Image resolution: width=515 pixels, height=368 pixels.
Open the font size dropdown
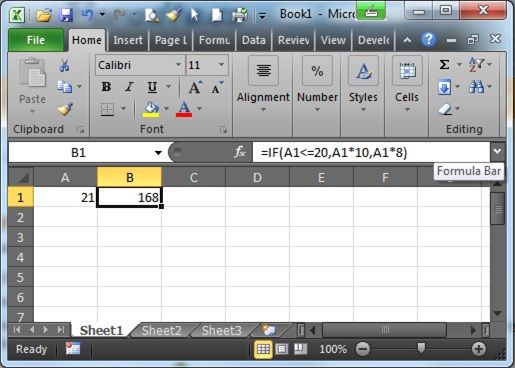(x=221, y=65)
